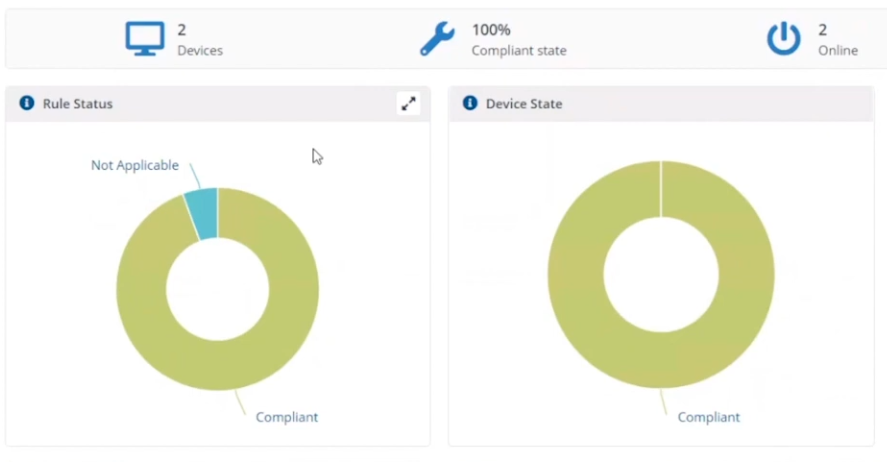Click the Online text label
The image size is (887, 462).
[838, 50]
